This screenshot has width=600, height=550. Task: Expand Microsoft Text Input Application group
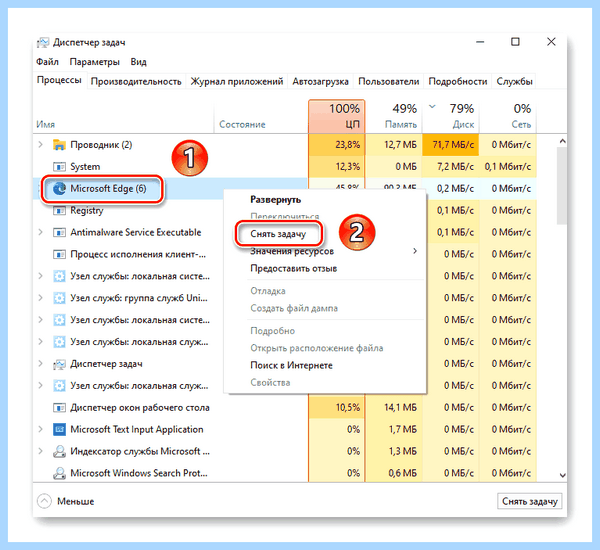pyautogui.click(x=41, y=429)
